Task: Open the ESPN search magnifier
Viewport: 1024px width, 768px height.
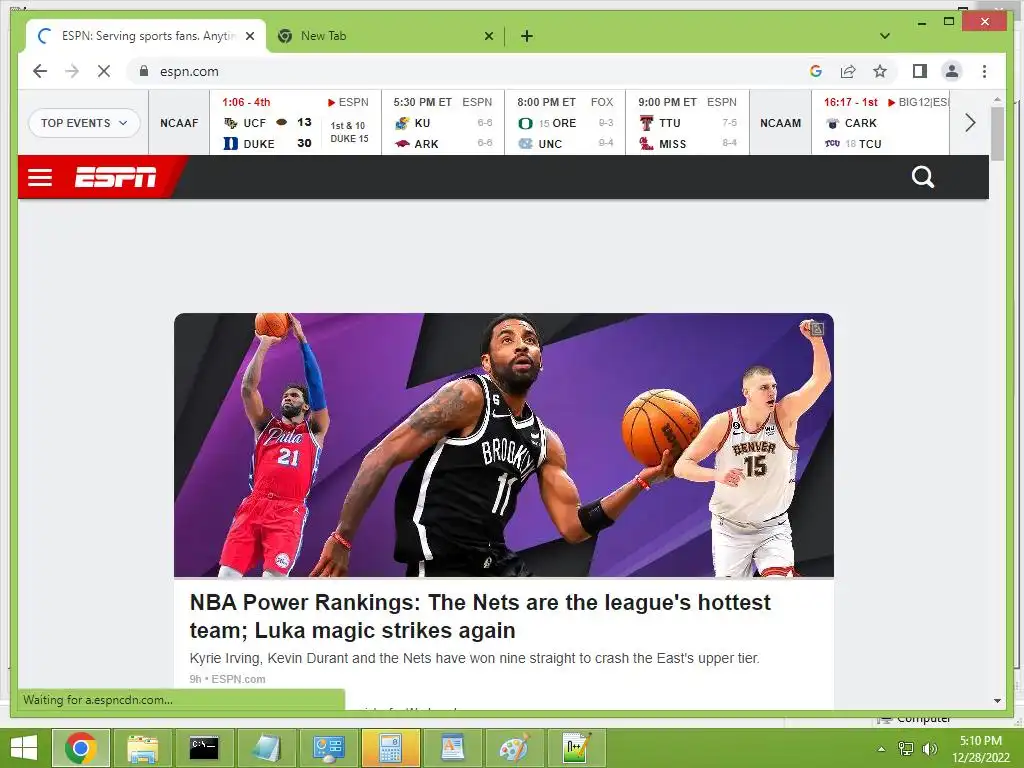Action: coord(922,177)
